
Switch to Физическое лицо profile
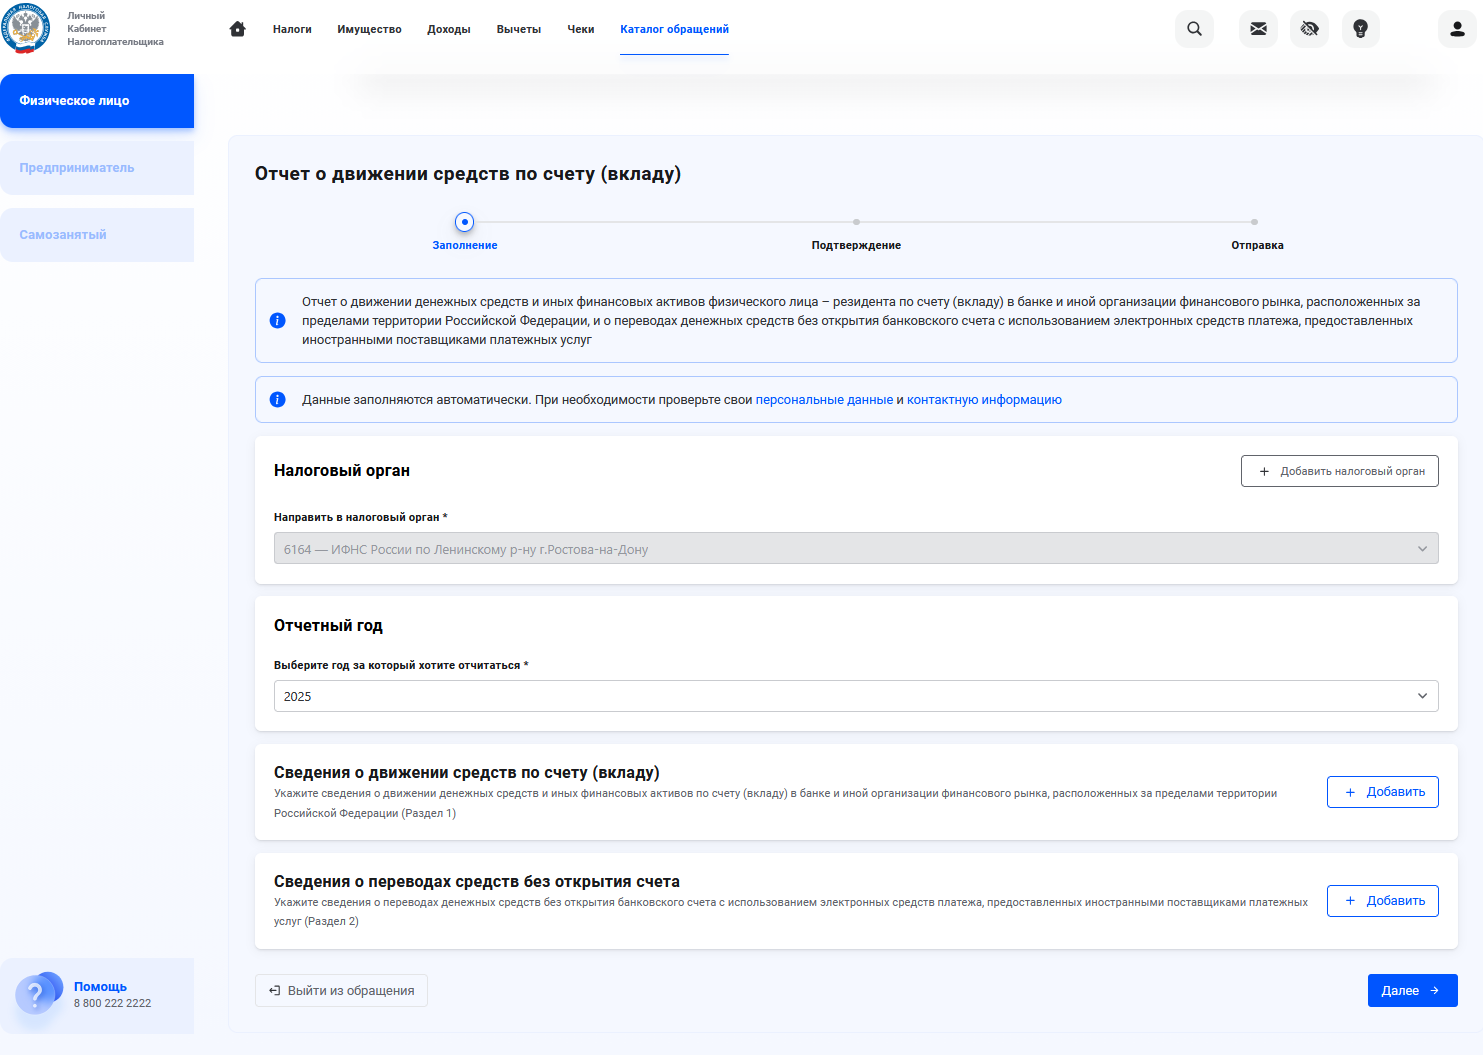coord(97,101)
